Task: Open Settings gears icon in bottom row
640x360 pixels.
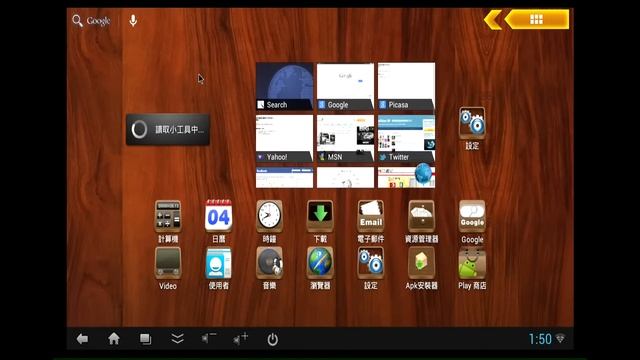Action: tap(371, 263)
